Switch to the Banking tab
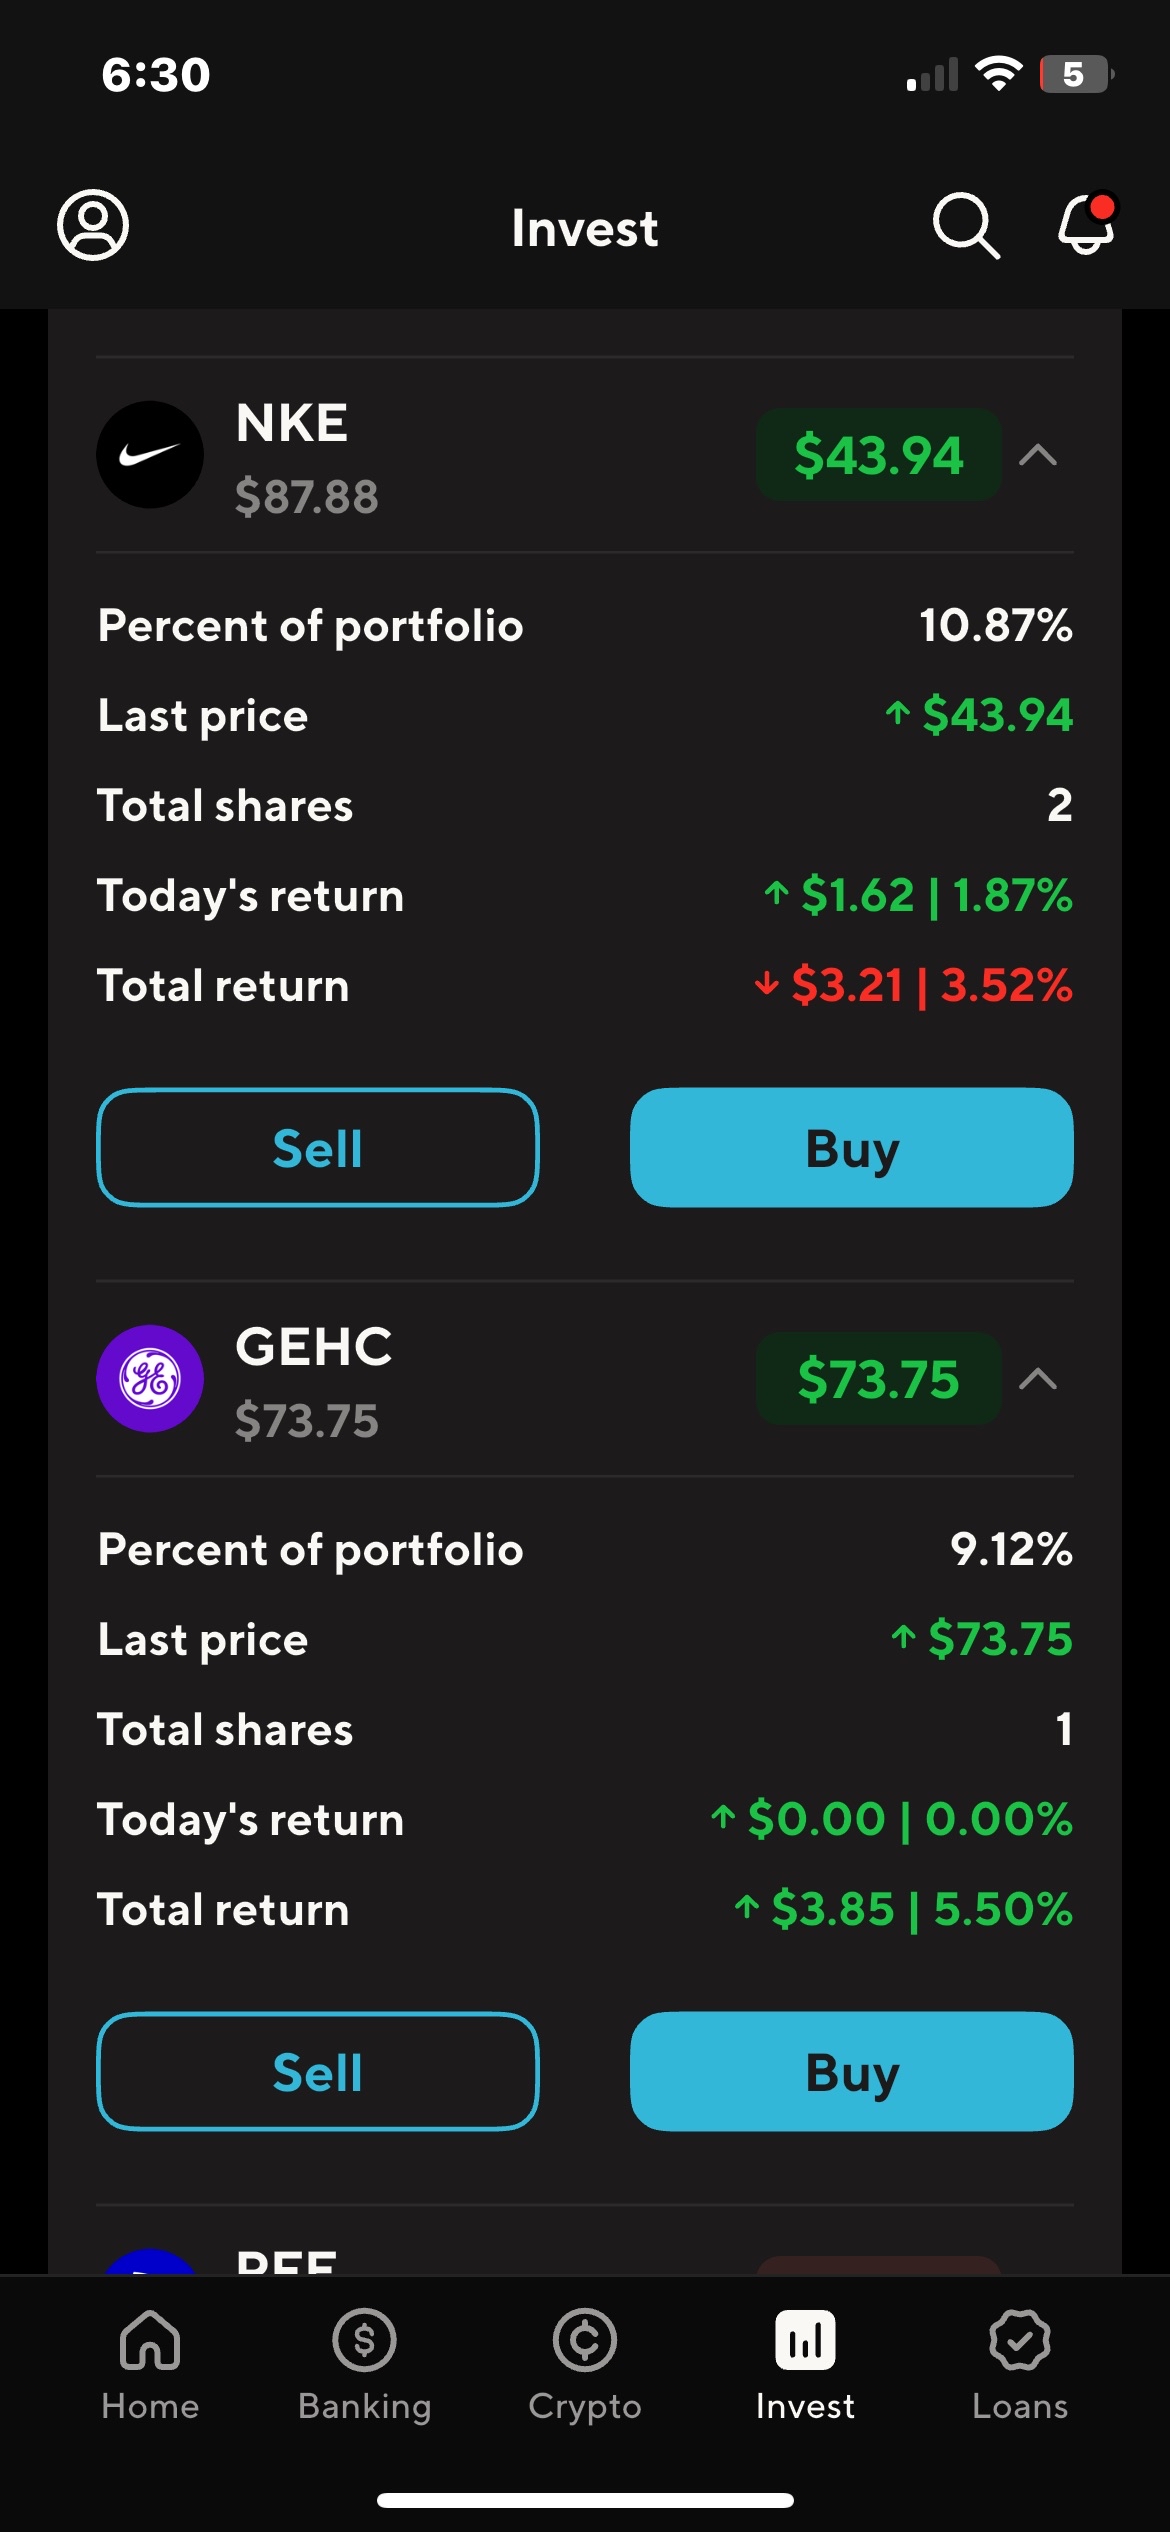Image resolution: width=1170 pixels, height=2532 pixels. click(365, 2364)
